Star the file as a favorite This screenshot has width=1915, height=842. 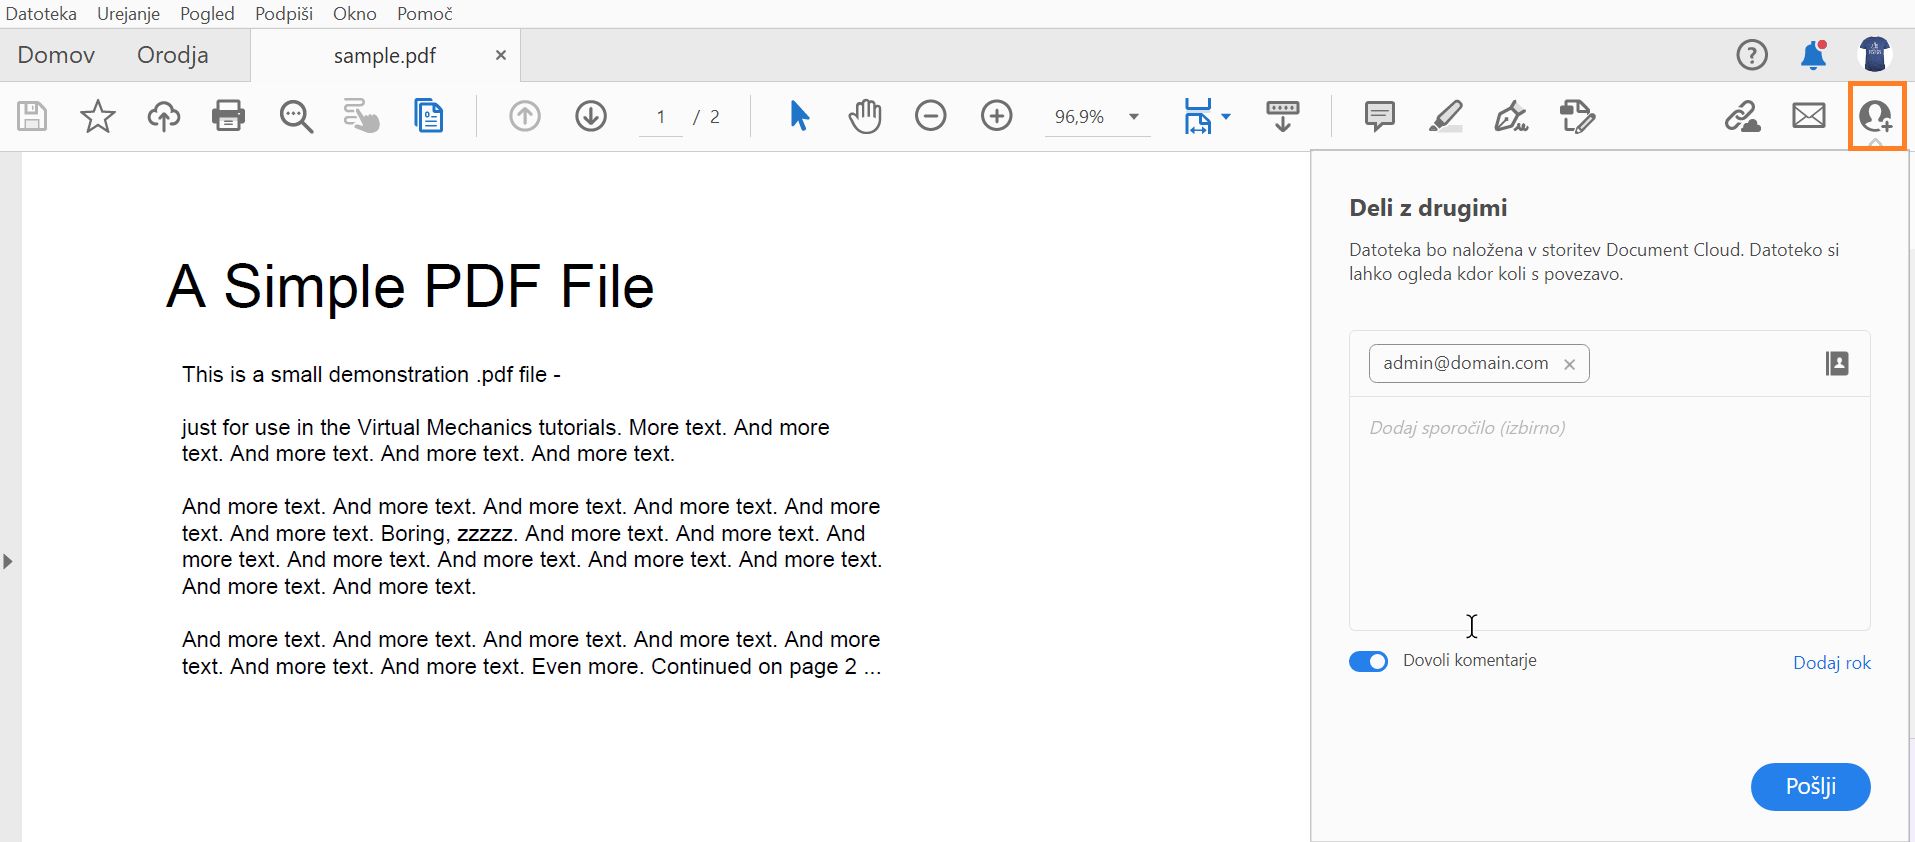point(98,116)
